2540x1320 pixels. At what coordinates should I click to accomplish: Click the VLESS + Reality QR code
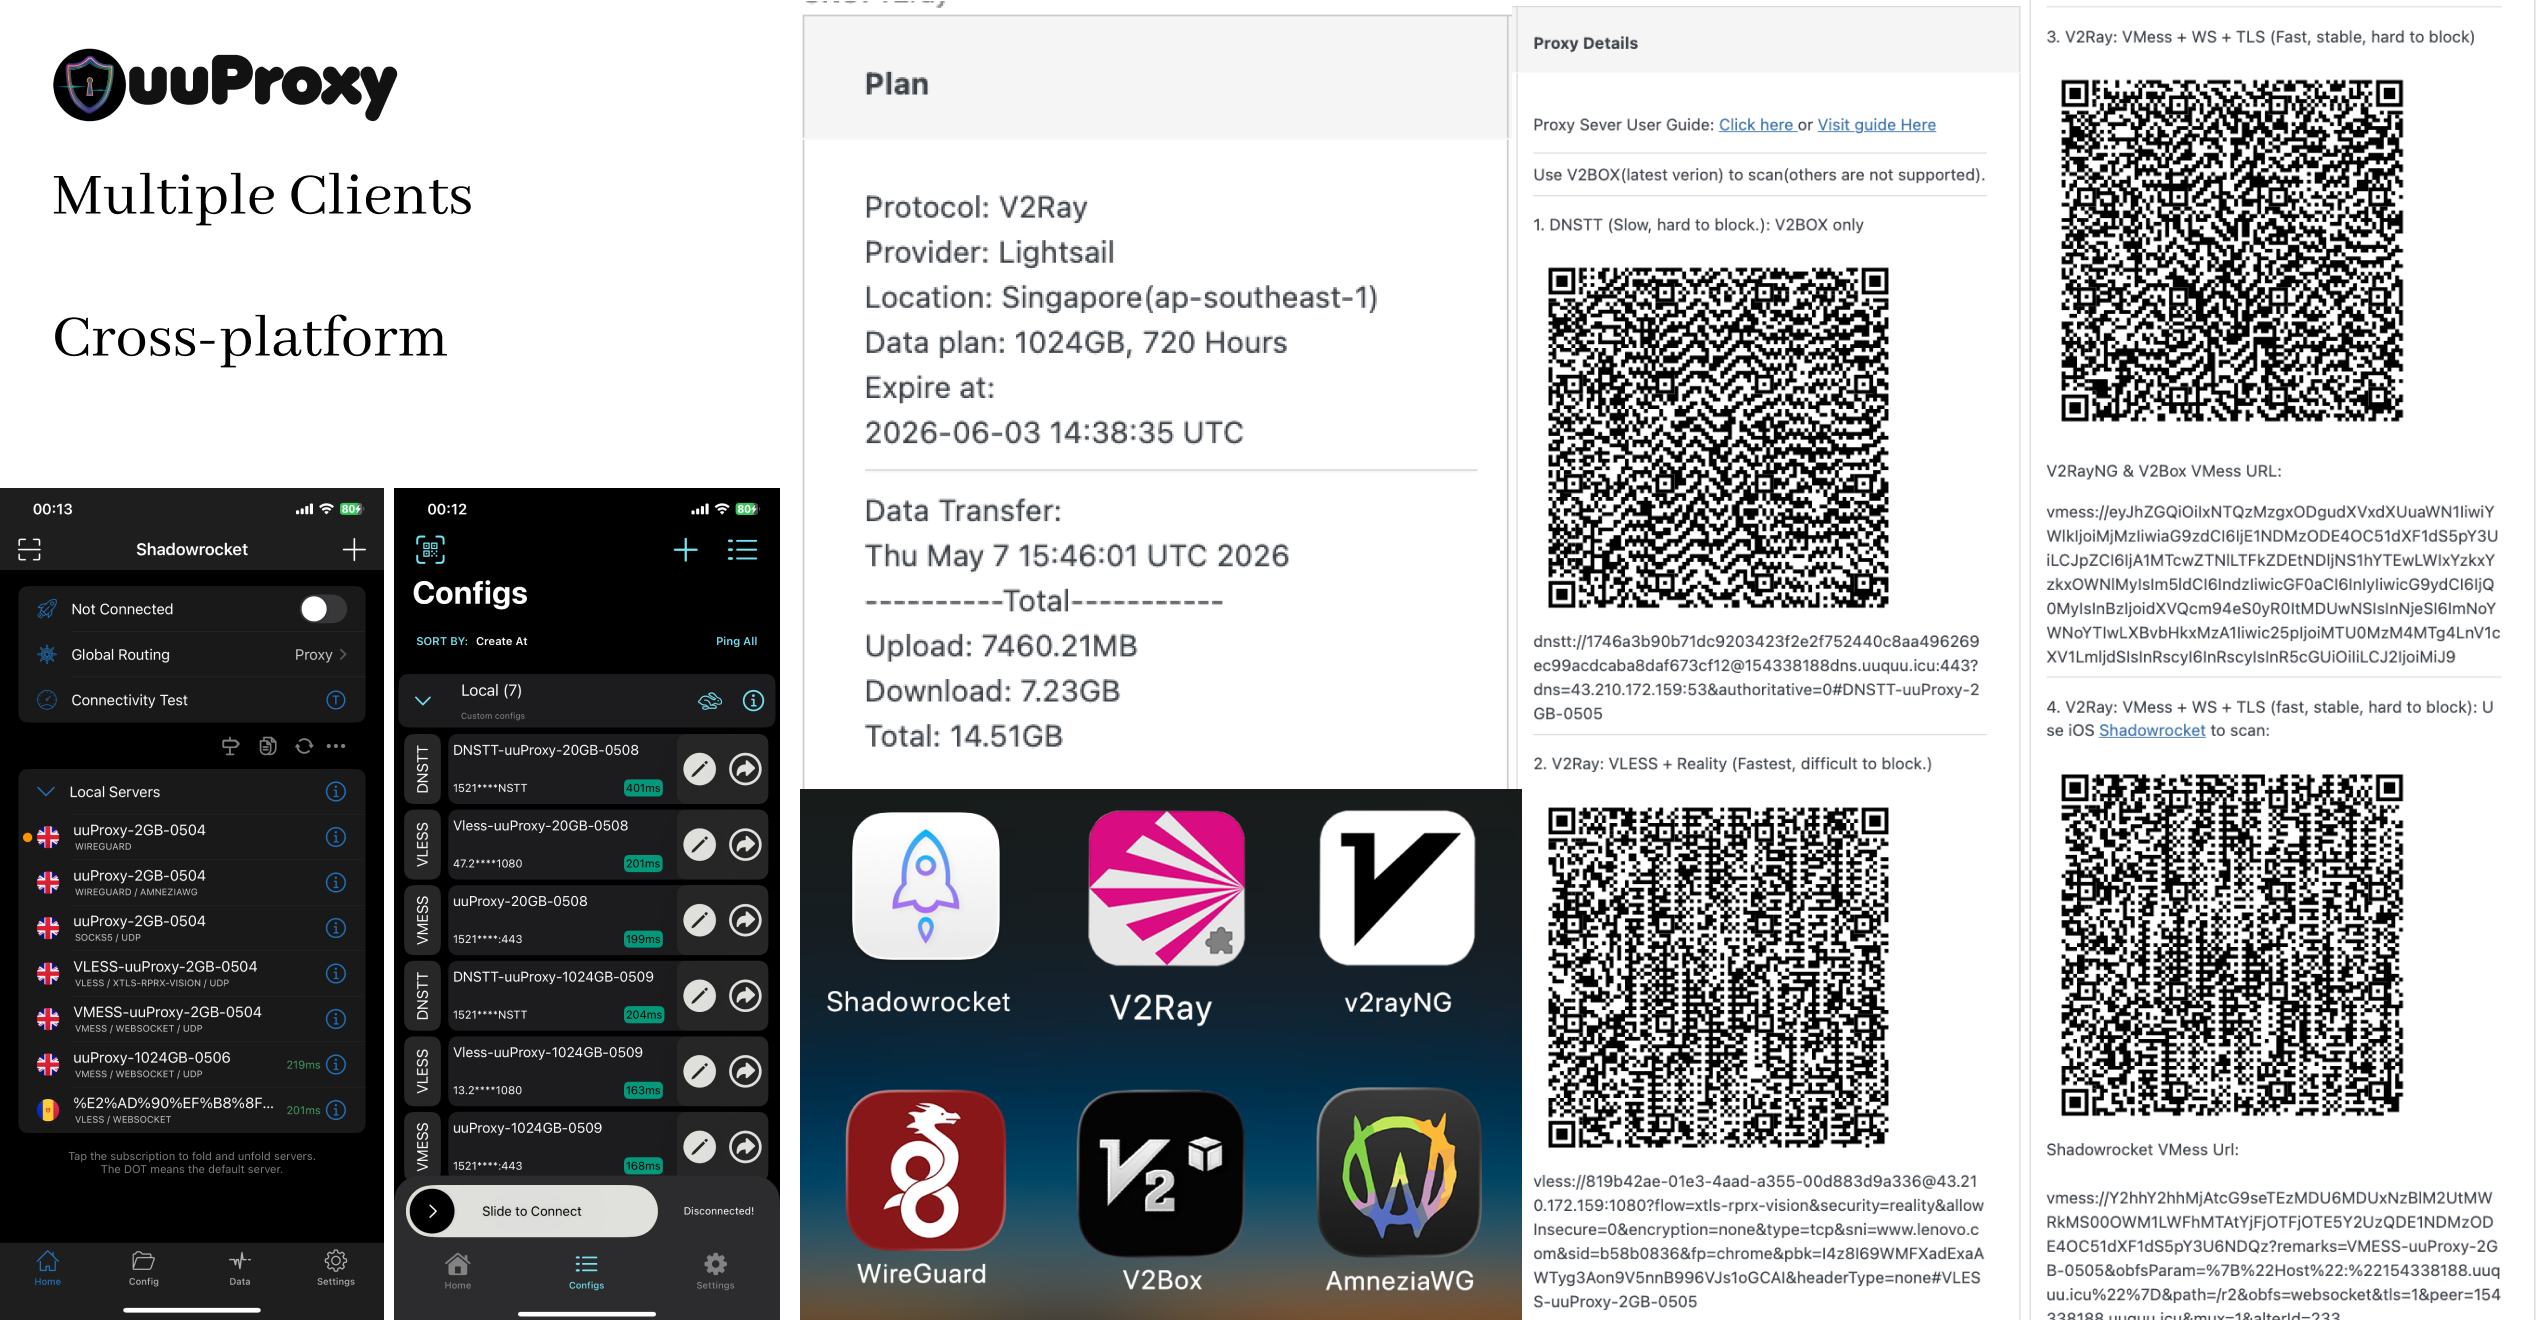(x=1718, y=976)
